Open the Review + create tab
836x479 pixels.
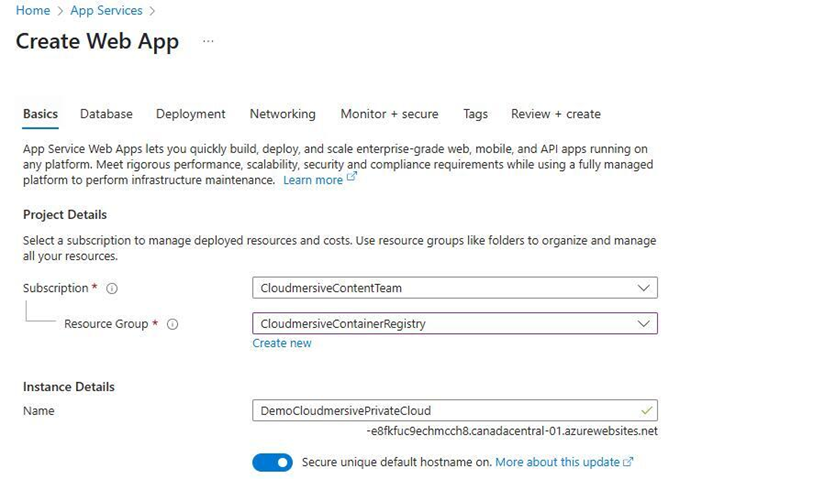click(556, 114)
